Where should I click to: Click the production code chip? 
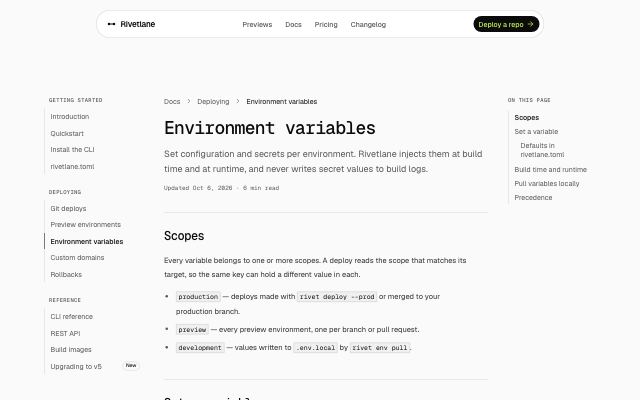click(x=198, y=297)
